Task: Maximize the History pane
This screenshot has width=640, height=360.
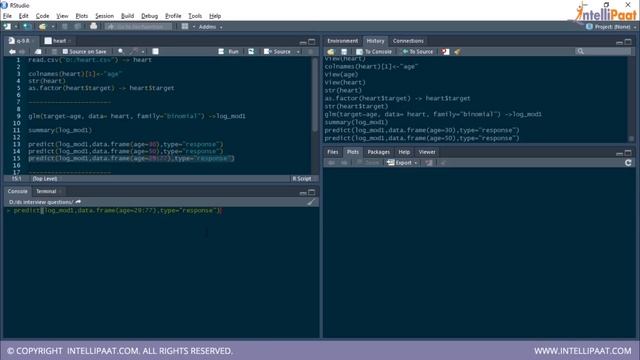Action: [x=628, y=42]
